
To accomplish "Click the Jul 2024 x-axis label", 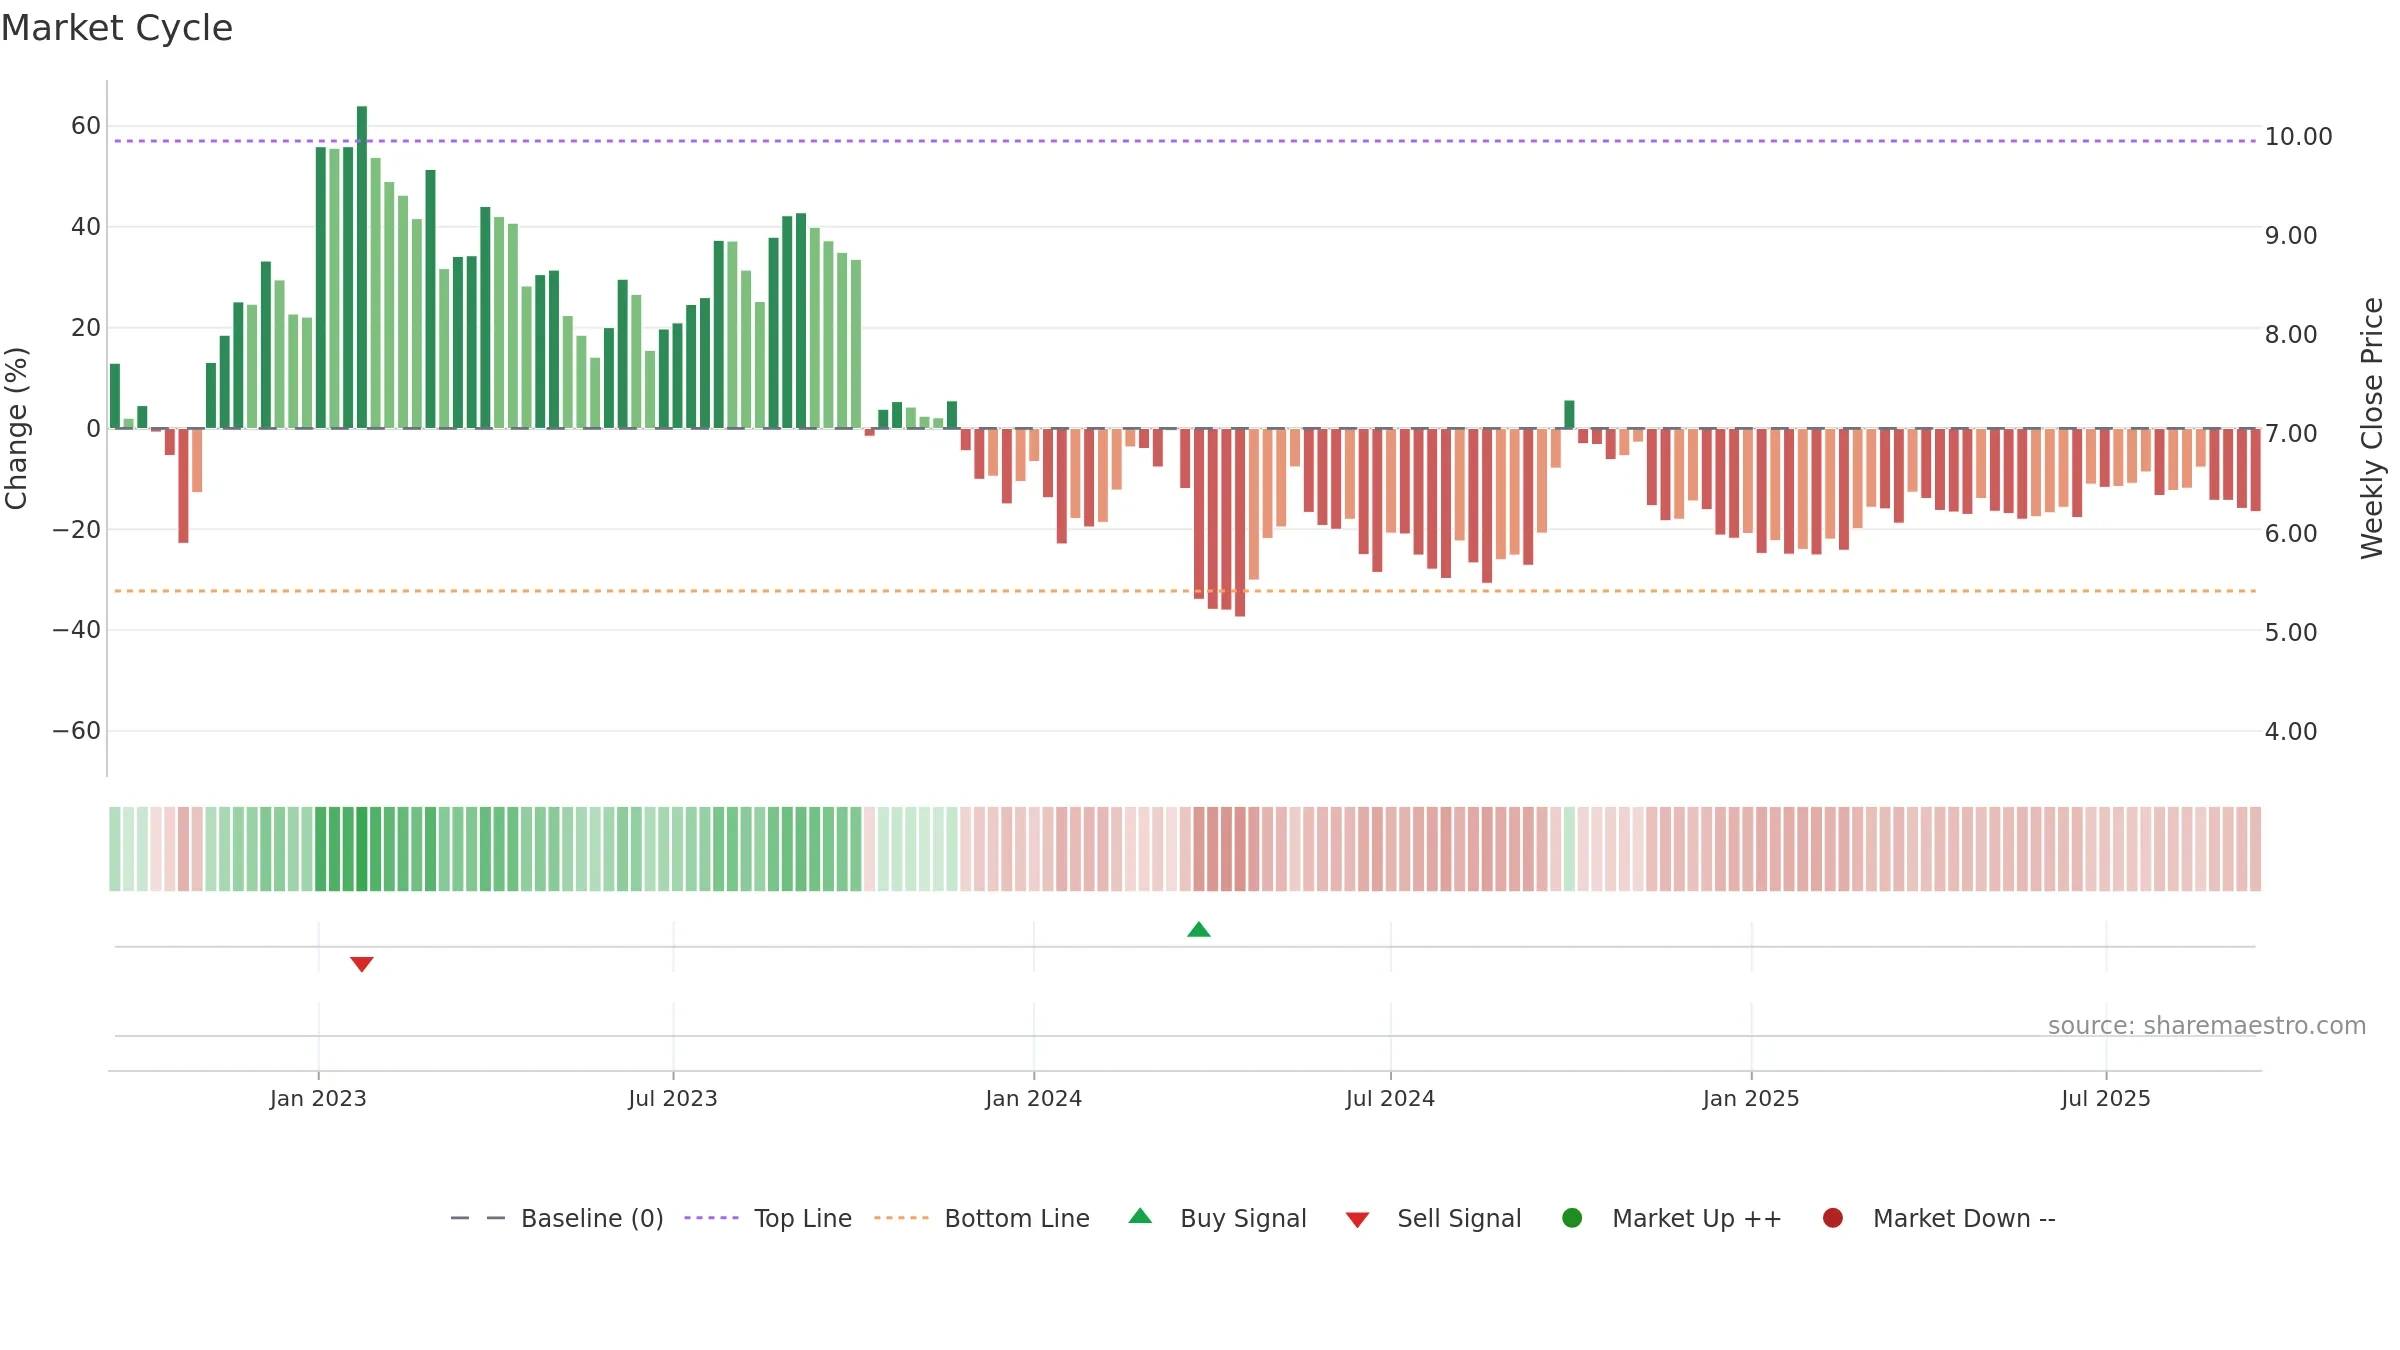I will [x=1390, y=1099].
